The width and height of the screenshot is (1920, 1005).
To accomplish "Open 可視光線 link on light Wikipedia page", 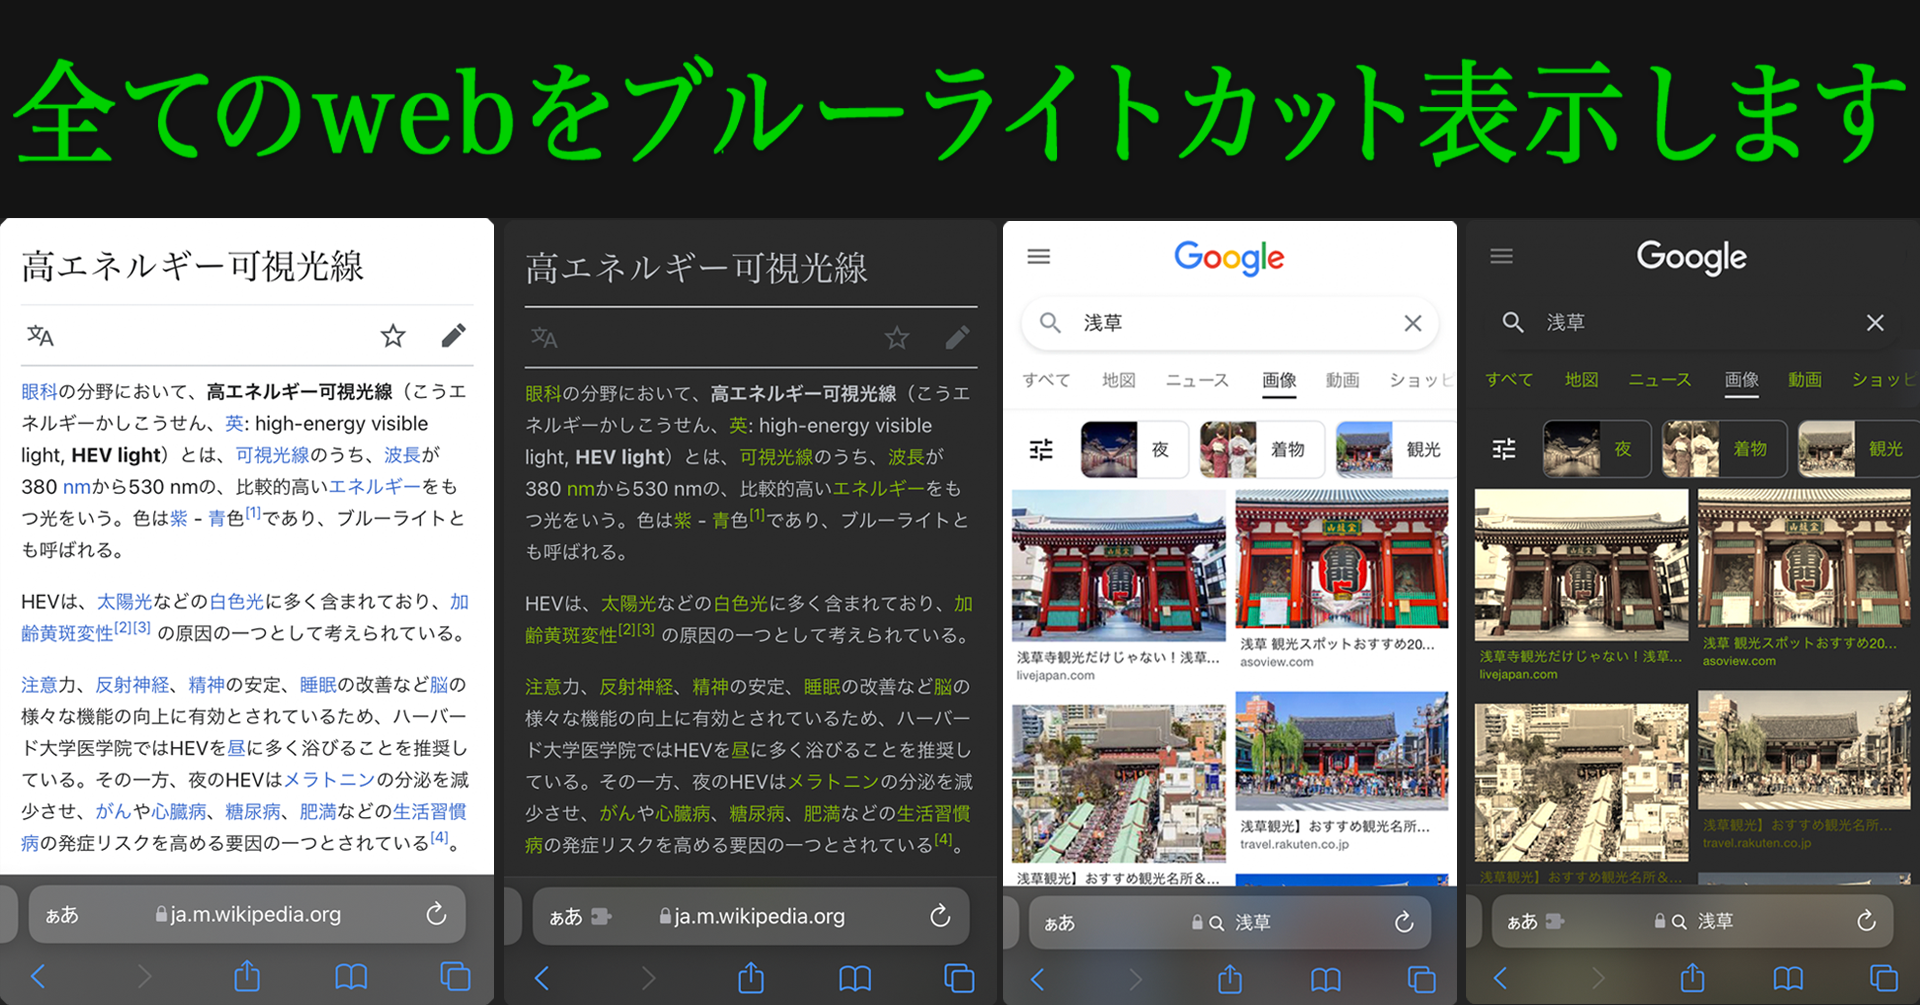I will pos(273,455).
